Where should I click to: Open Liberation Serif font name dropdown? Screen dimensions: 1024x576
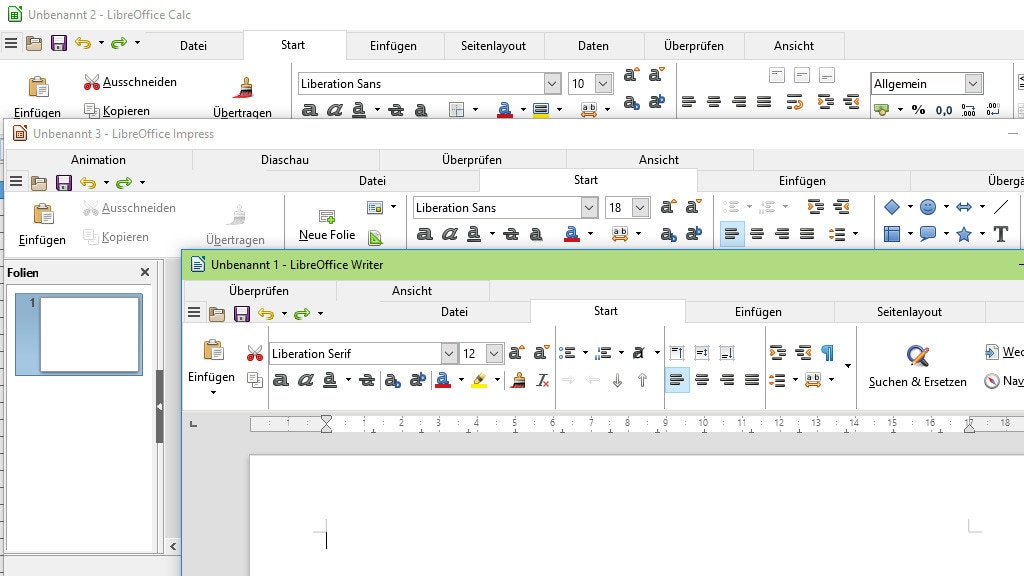pyautogui.click(x=449, y=353)
